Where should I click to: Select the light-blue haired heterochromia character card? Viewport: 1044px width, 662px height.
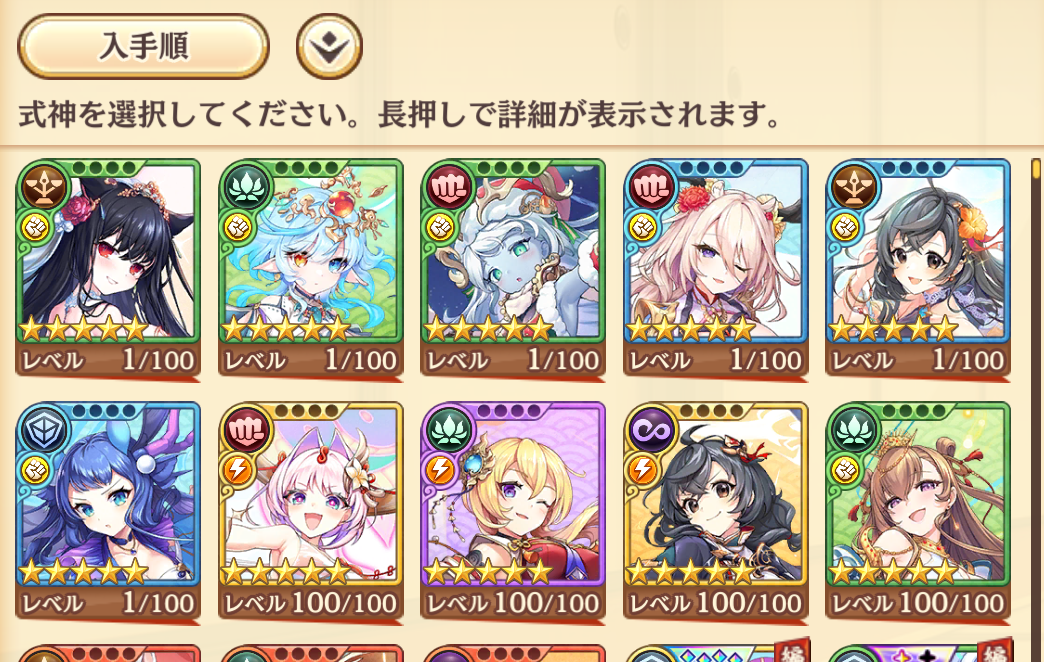tap(310, 268)
